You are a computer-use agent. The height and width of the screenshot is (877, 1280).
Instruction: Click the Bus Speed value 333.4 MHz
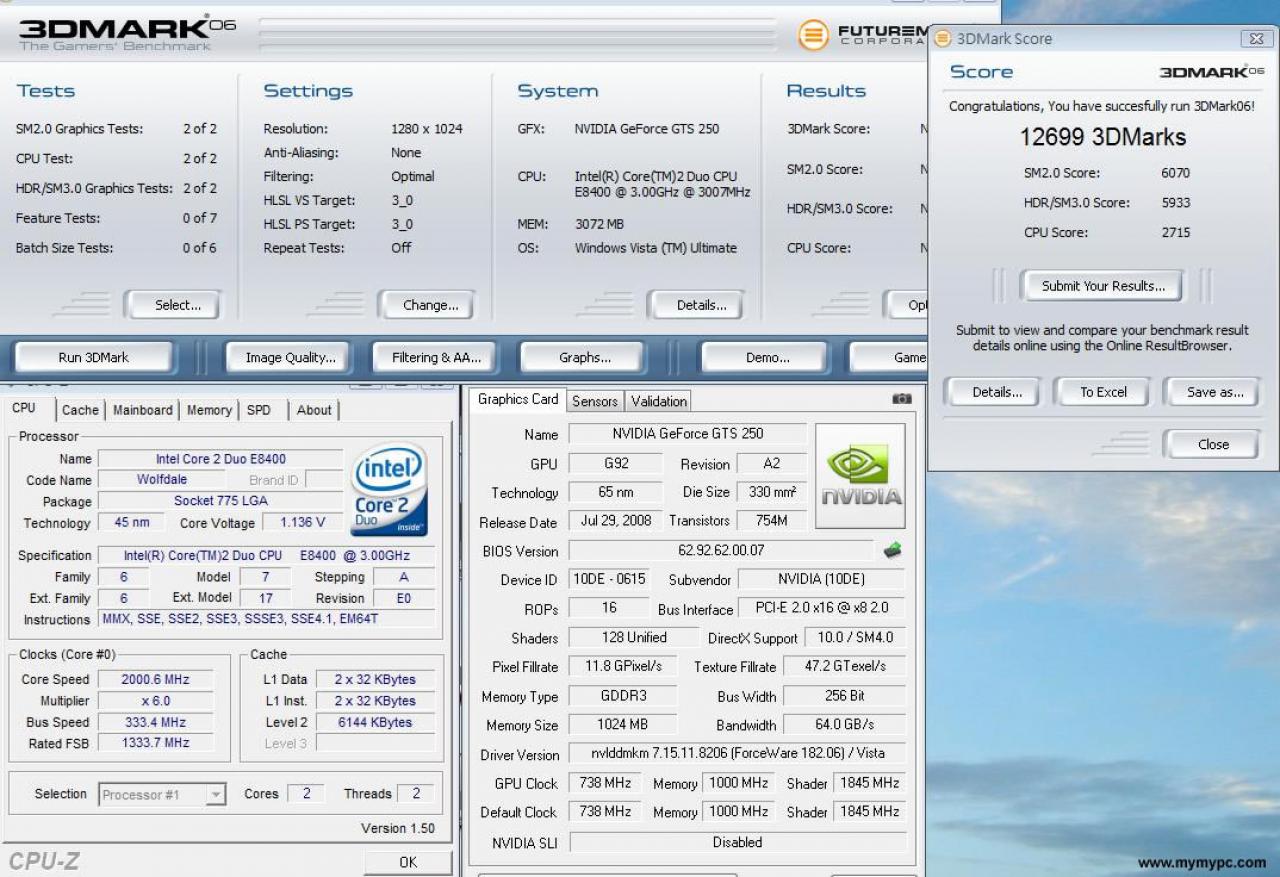[154, 722]
